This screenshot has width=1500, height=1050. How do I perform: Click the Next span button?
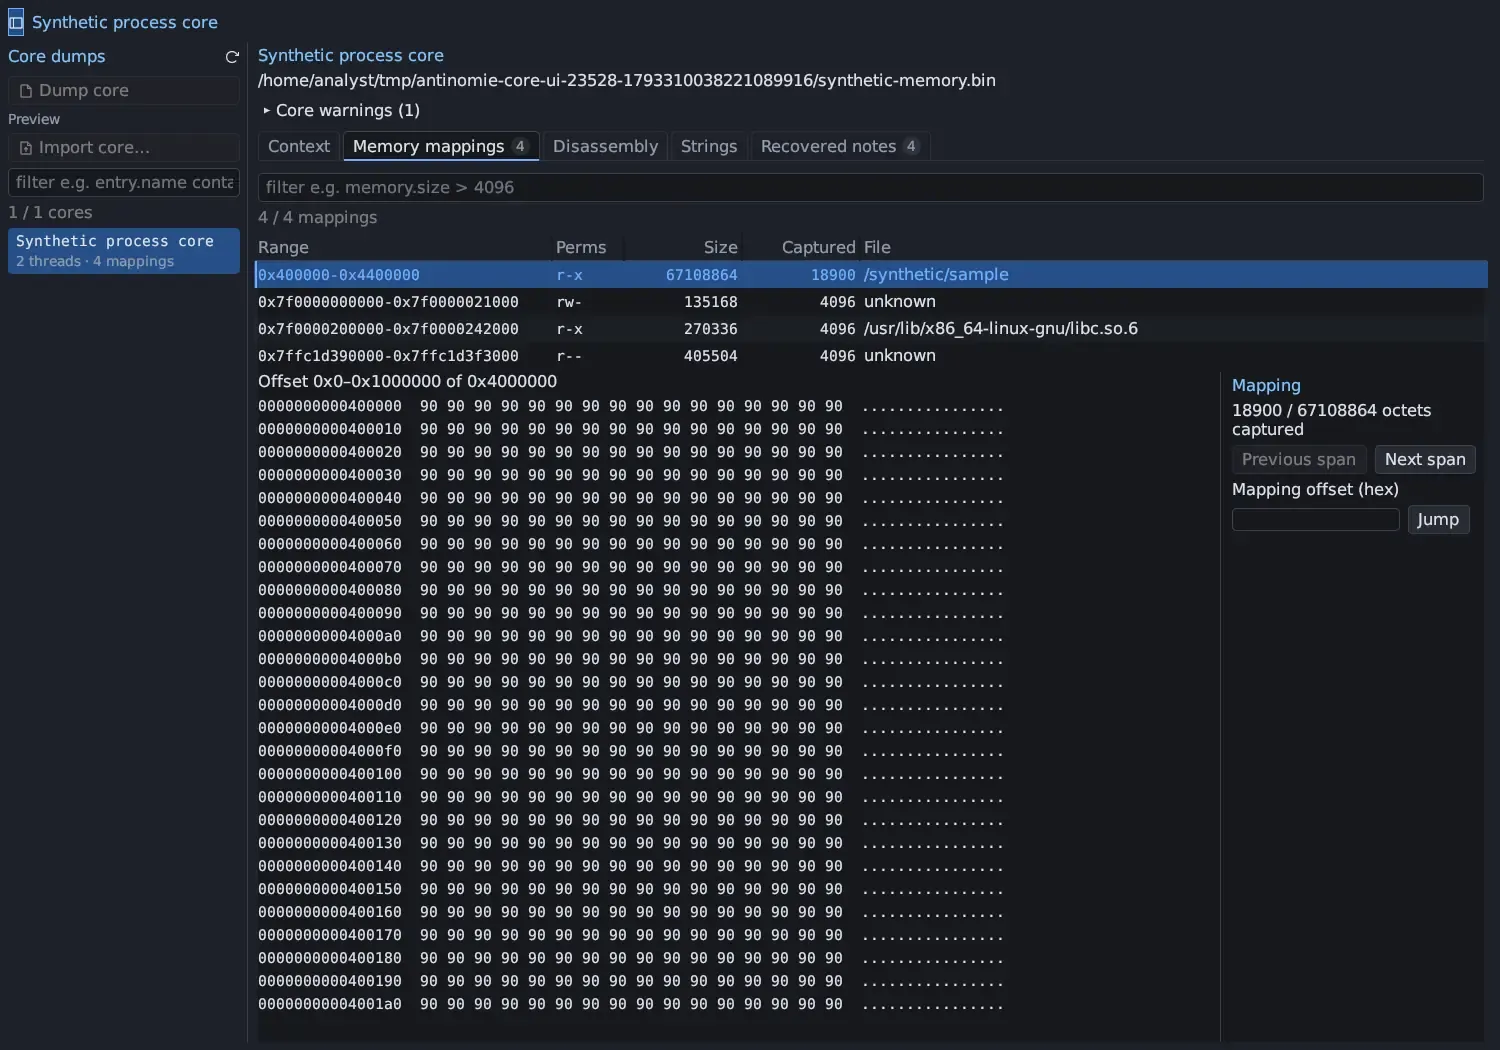click(x=1425, y=459)
